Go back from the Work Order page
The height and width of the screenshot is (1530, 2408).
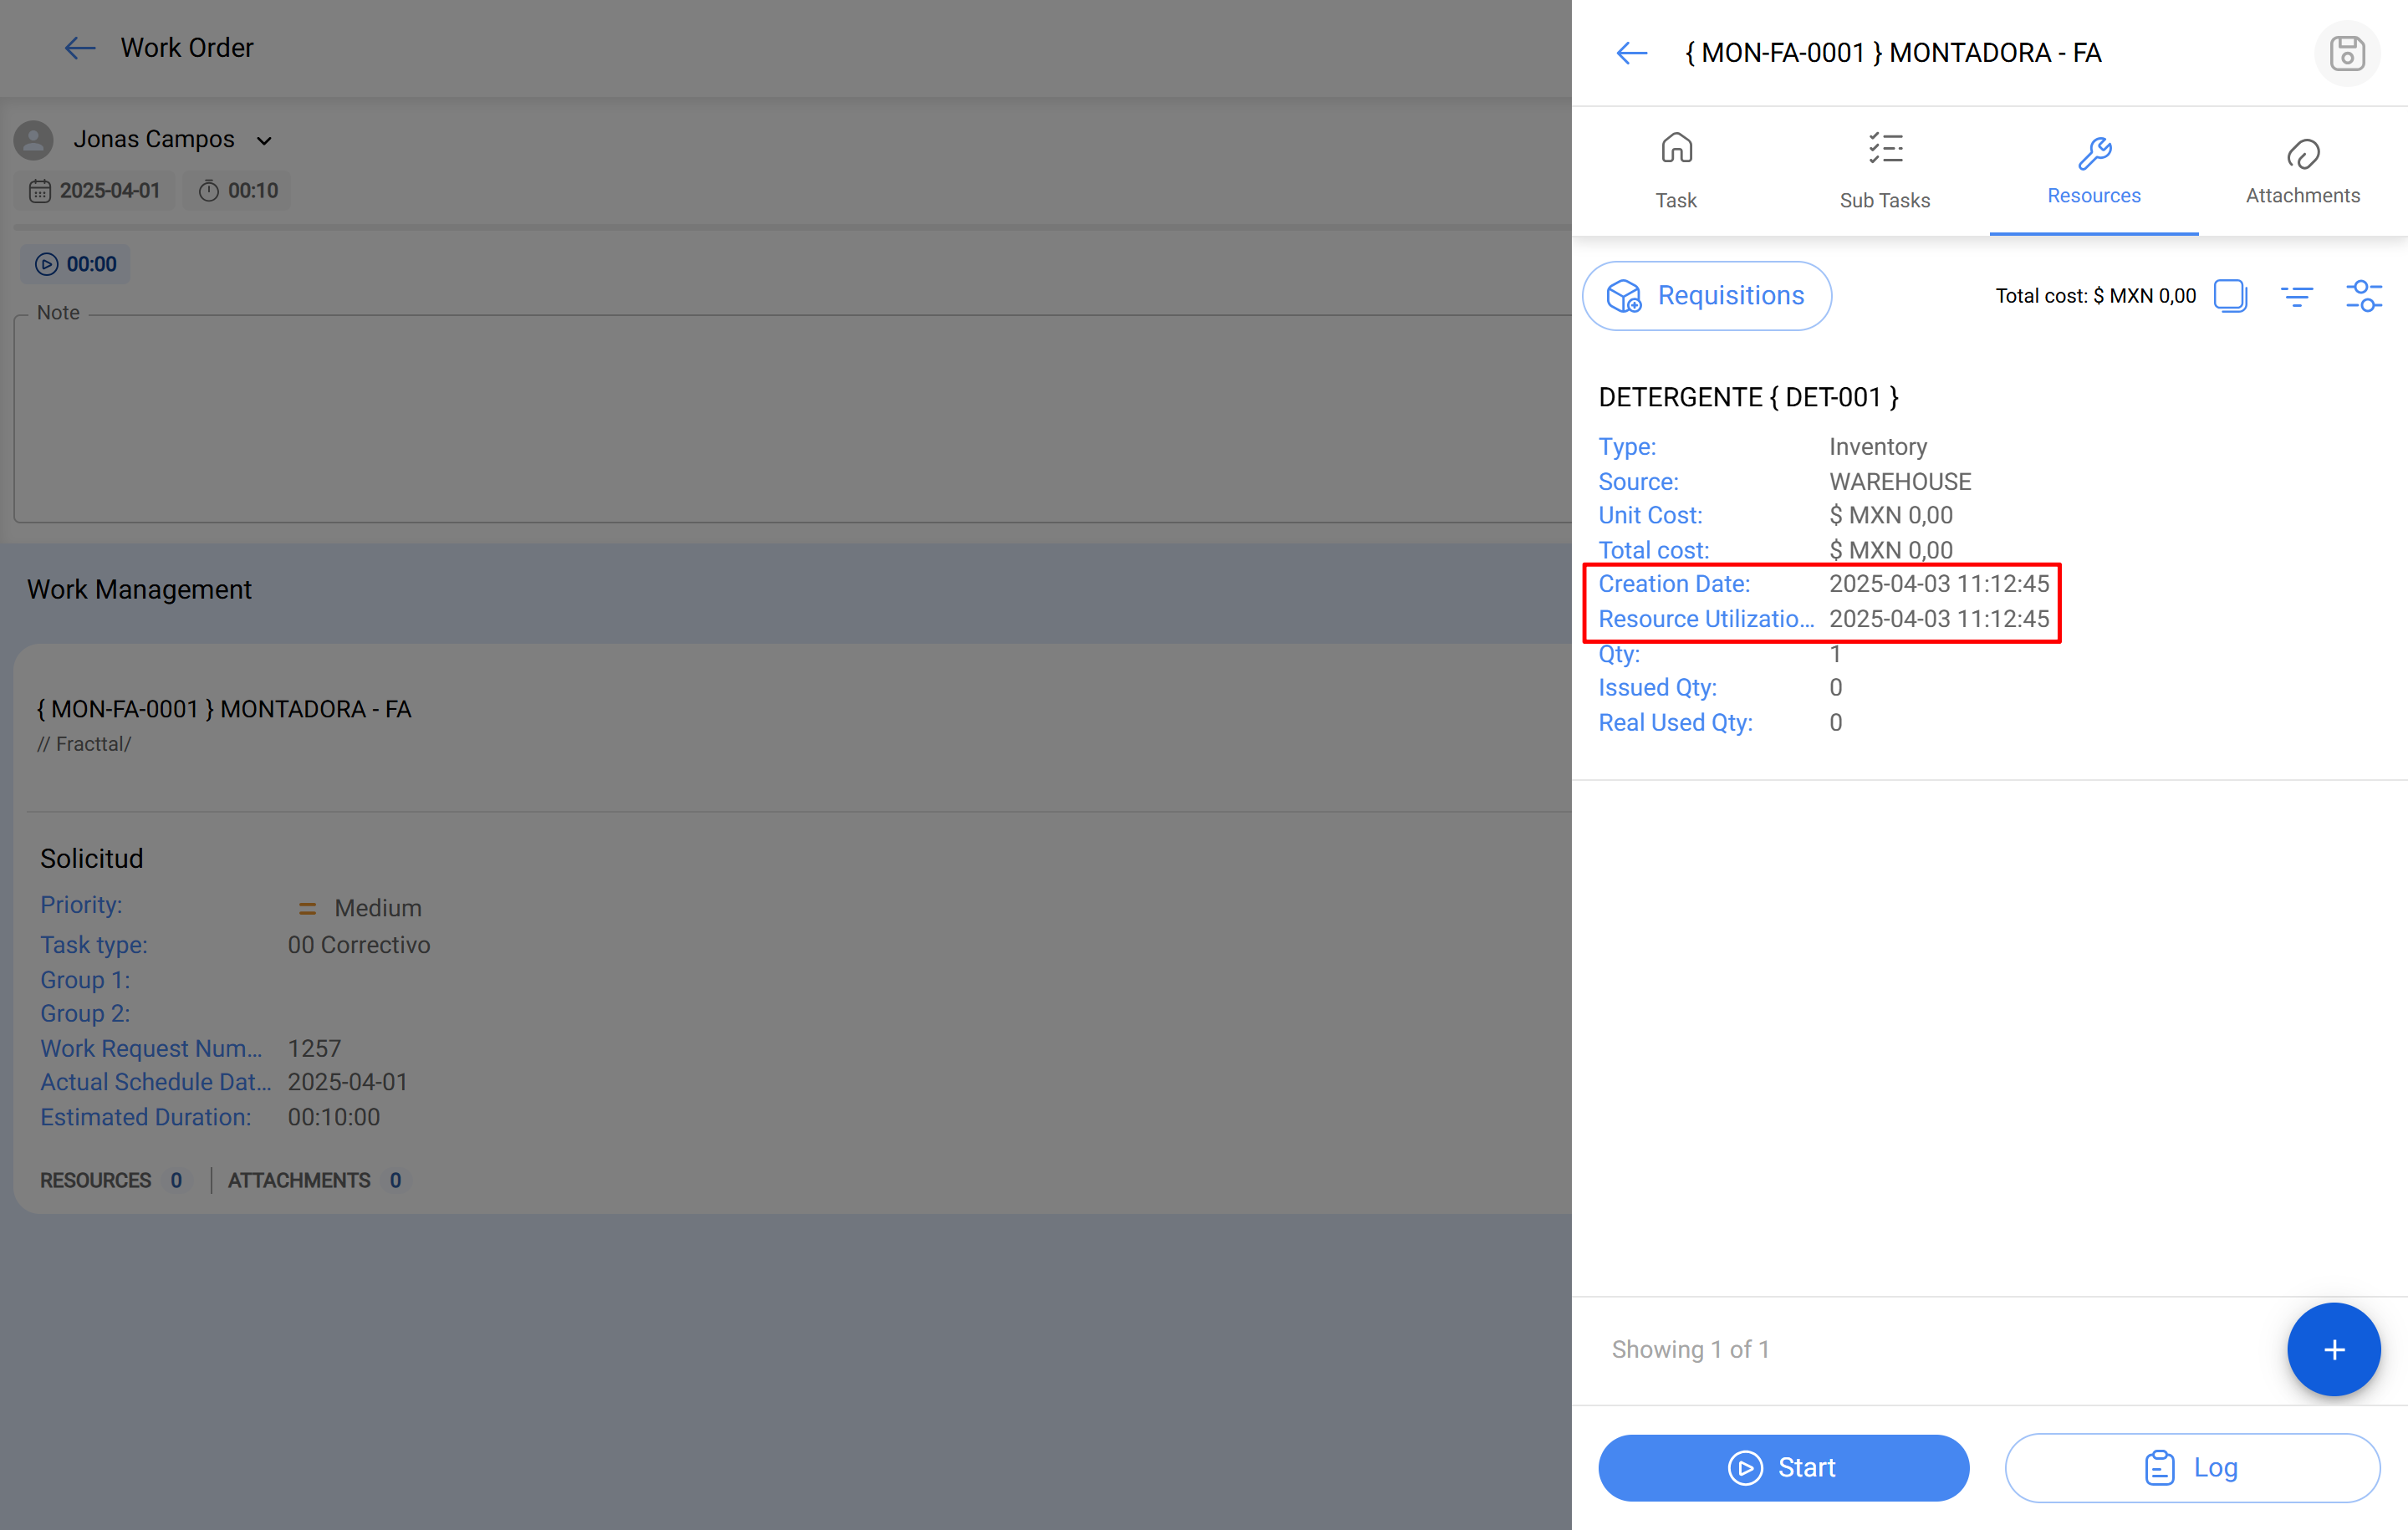tap(80, 48)
